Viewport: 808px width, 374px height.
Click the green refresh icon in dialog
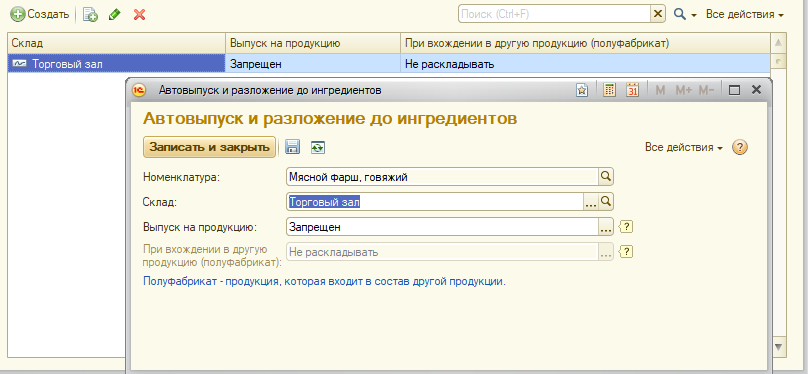(x=318, y=148)
